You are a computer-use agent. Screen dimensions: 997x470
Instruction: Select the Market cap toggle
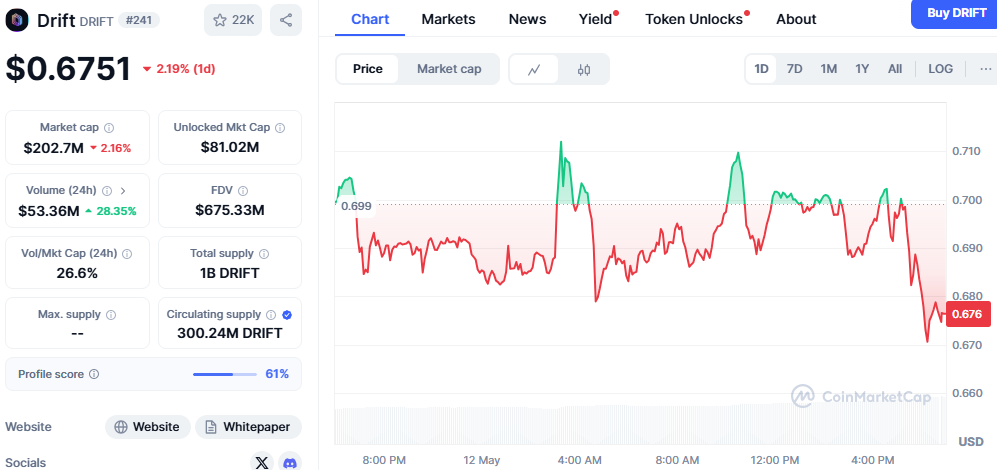(449, 69)
